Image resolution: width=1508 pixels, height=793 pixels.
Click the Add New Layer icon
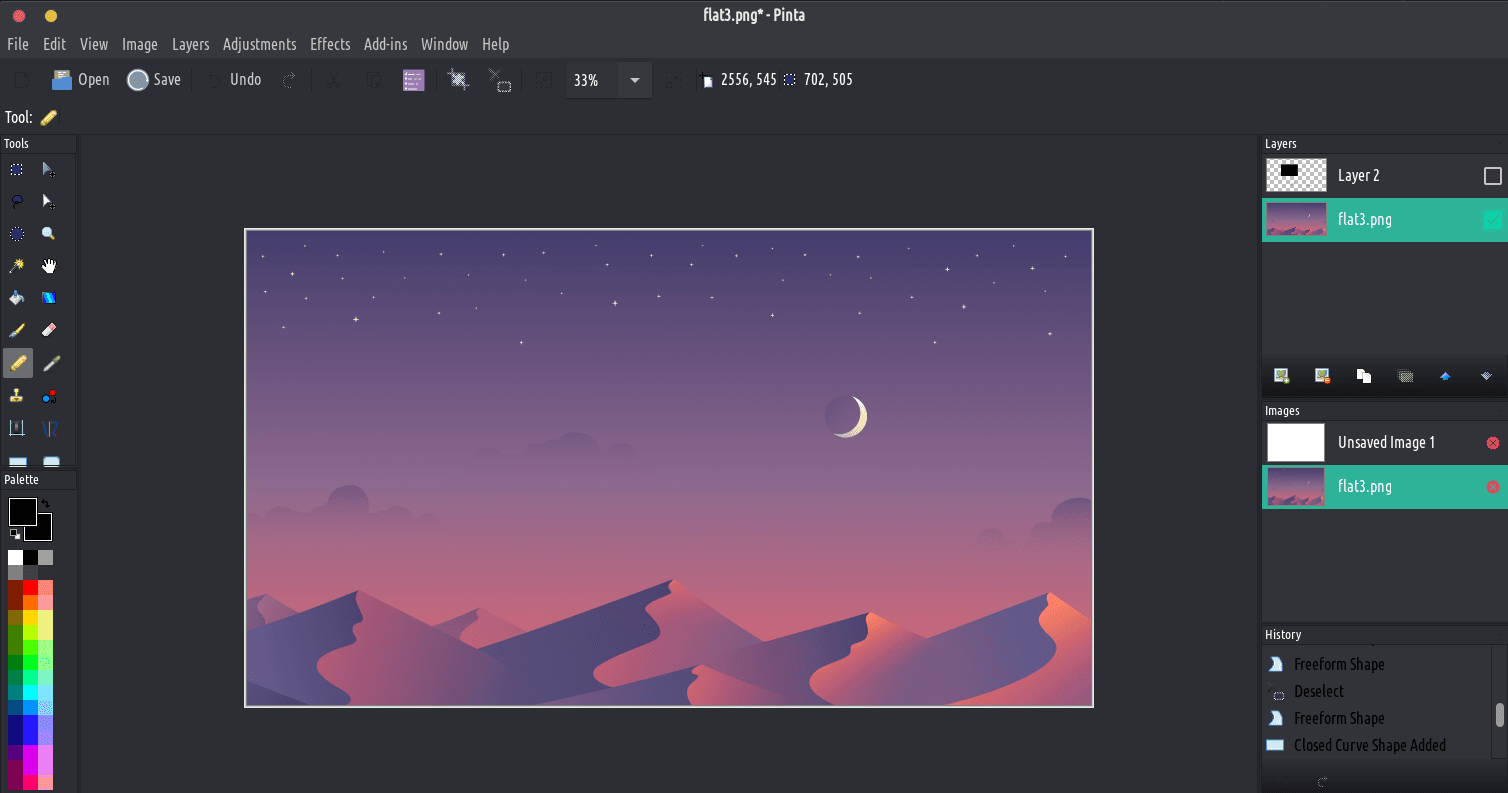(x=1281, y=376)
